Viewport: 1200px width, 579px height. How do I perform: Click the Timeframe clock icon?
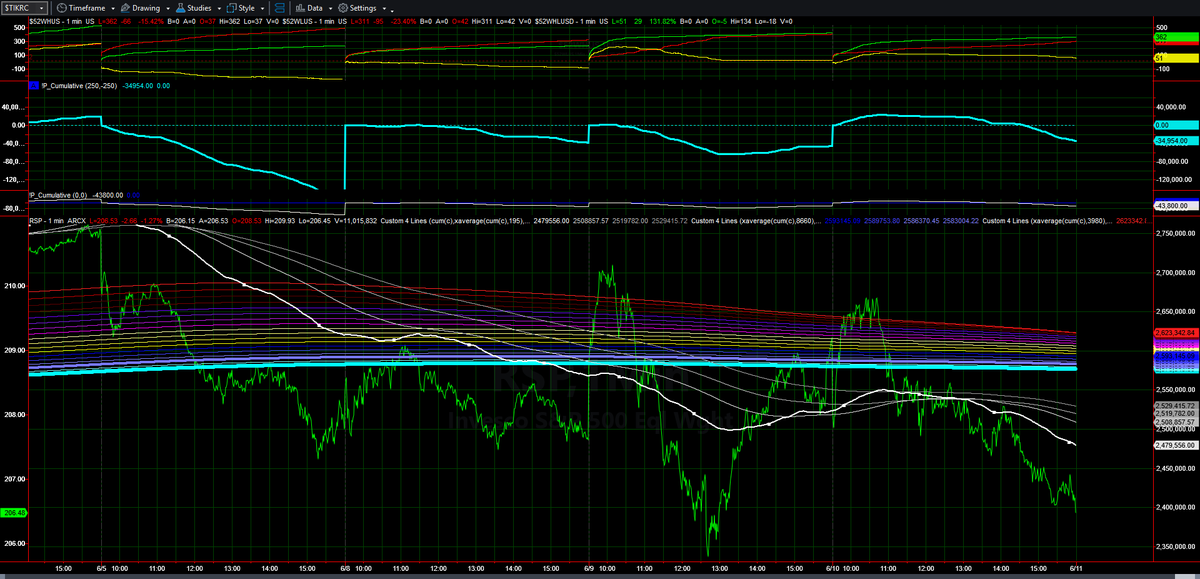tap(62, 7)
